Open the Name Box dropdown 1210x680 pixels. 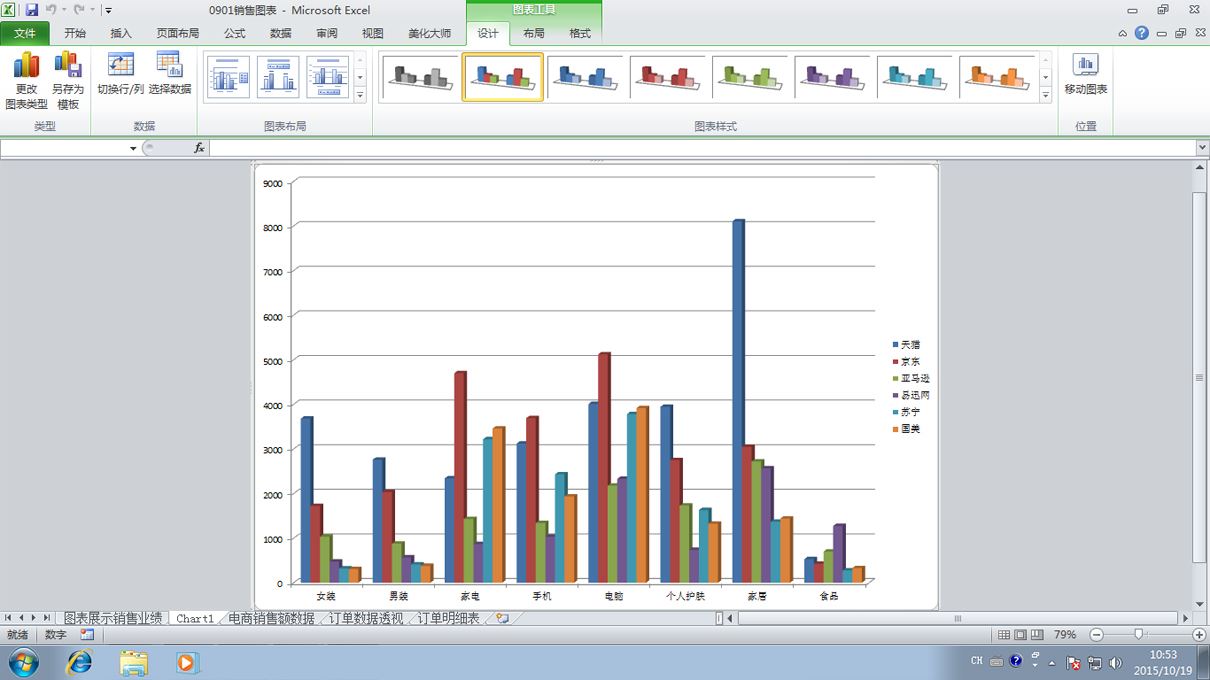pos(133,148)
